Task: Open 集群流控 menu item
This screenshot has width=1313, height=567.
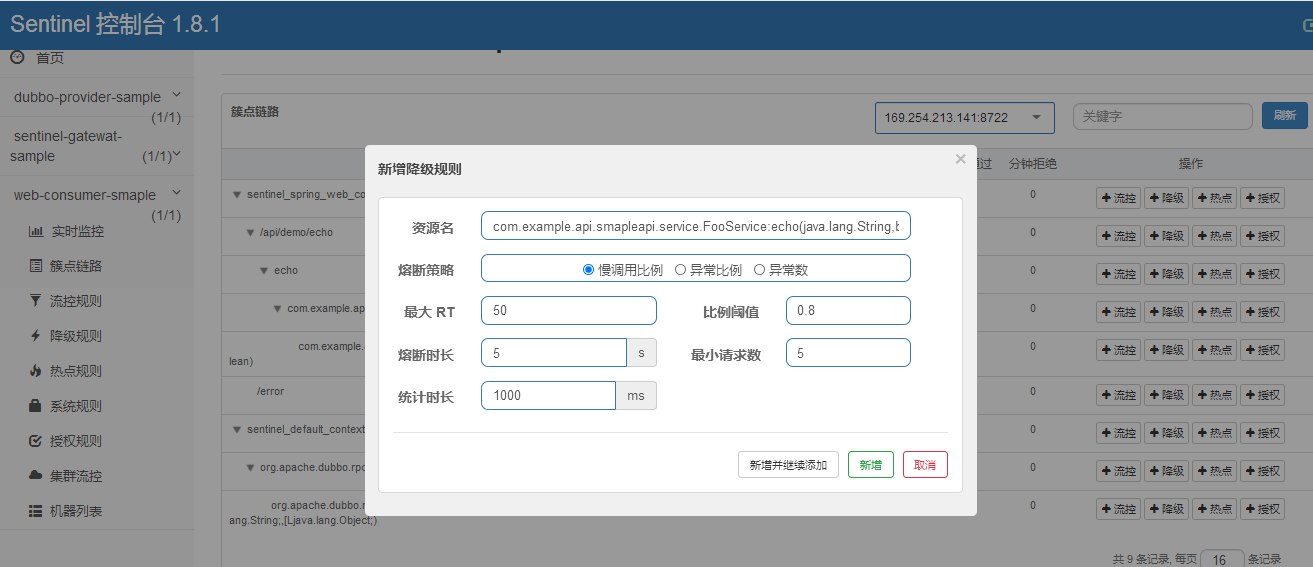Action: 76,476
